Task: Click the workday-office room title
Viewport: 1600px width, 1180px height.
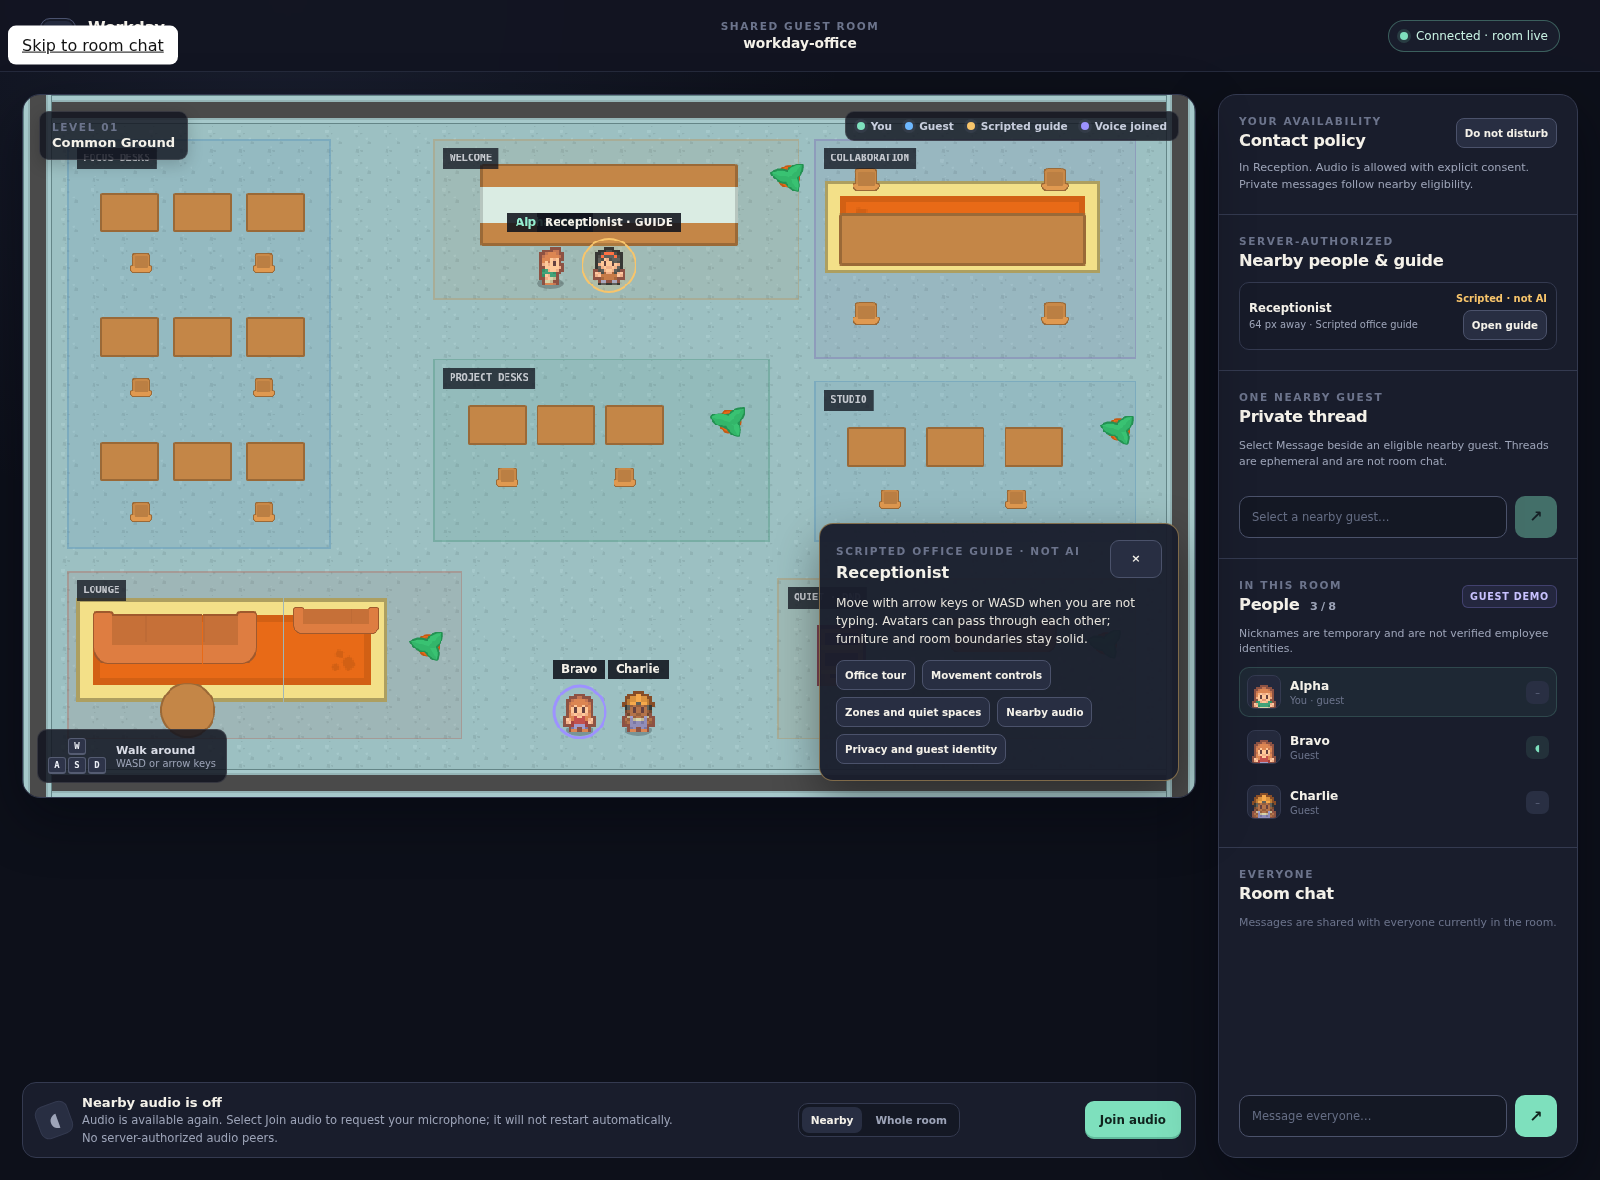Action: [x=800, y=43]
